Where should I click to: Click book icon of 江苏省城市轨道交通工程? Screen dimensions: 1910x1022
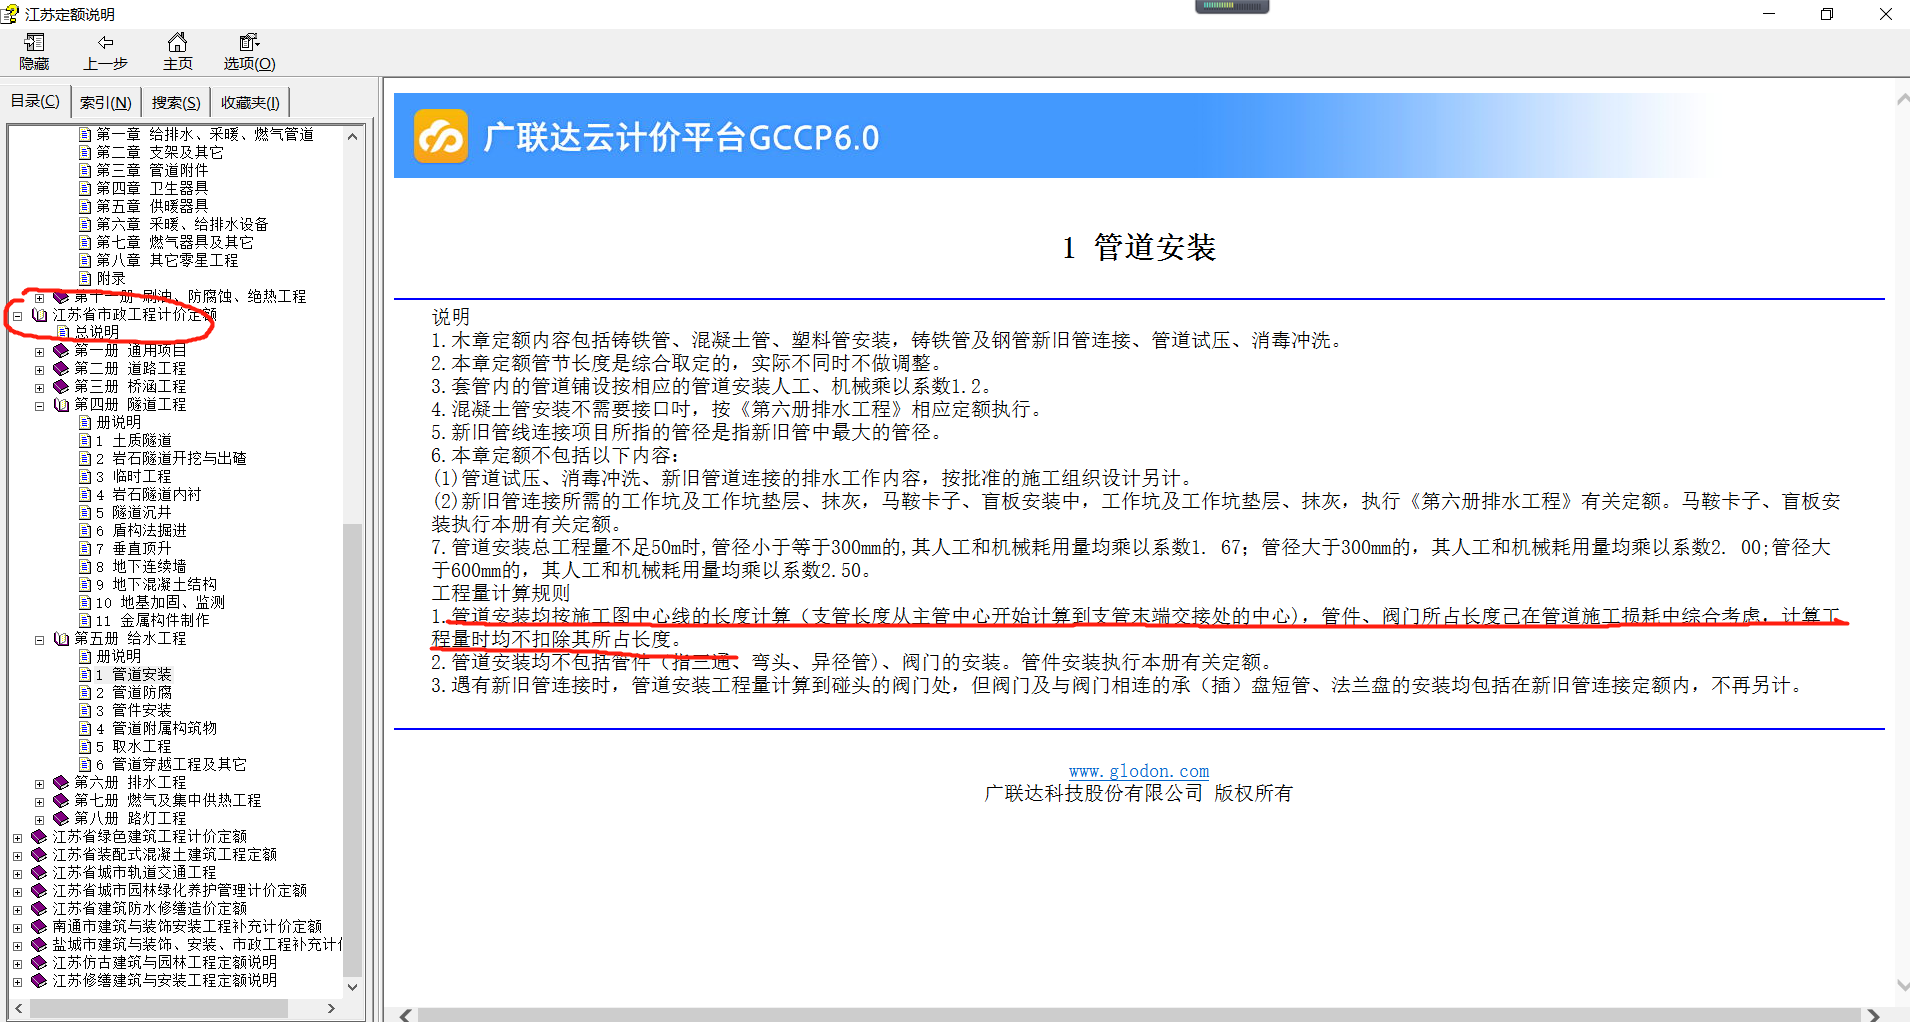(x=39, y=872)
